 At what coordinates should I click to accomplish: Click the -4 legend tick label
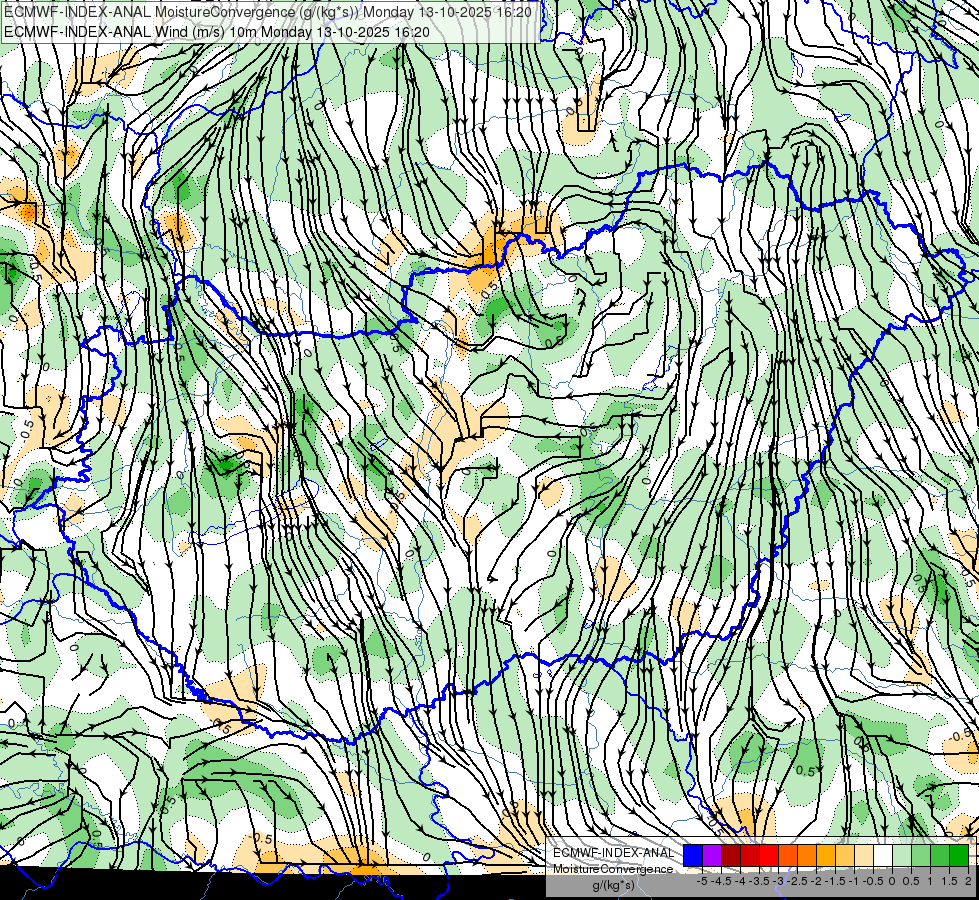(740, 881)
